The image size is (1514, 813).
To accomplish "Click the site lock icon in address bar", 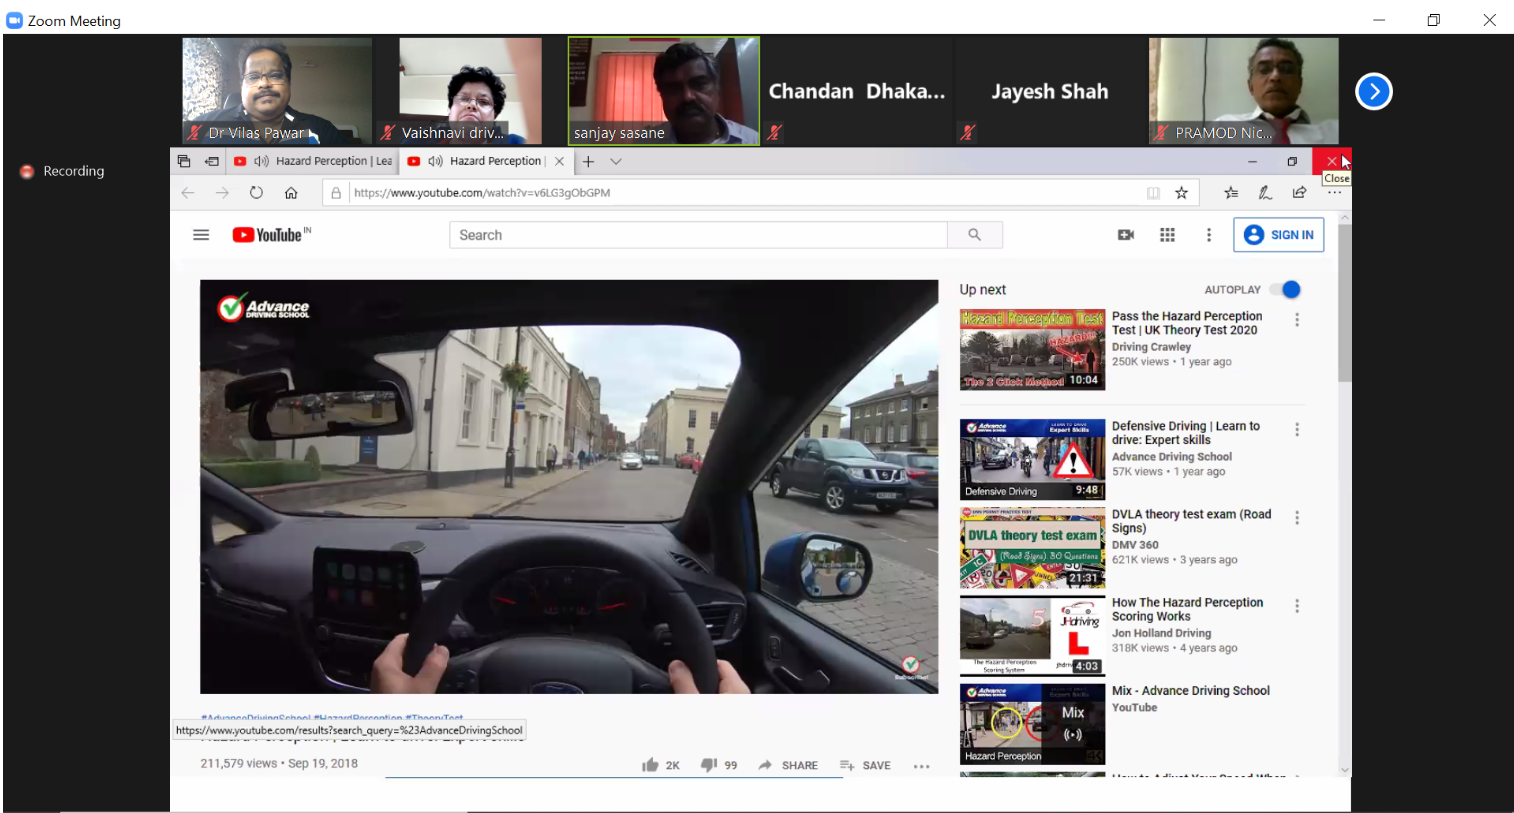I will (336, 193).
